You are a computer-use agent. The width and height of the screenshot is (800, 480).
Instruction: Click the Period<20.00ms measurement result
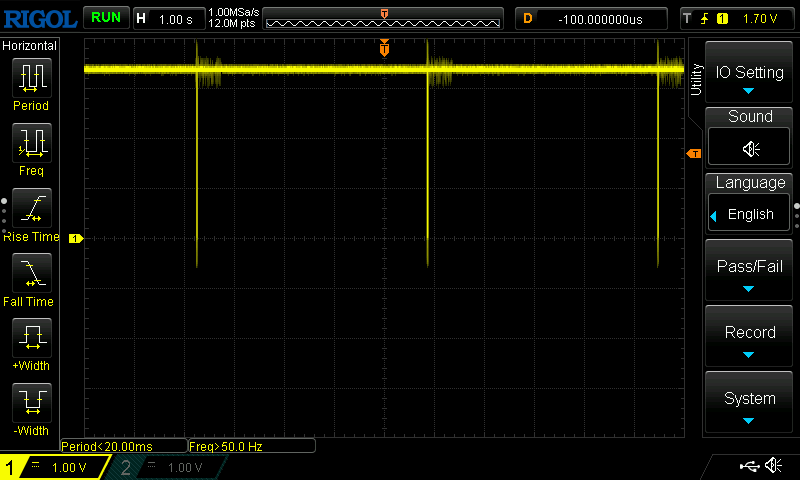pos(123,446)
